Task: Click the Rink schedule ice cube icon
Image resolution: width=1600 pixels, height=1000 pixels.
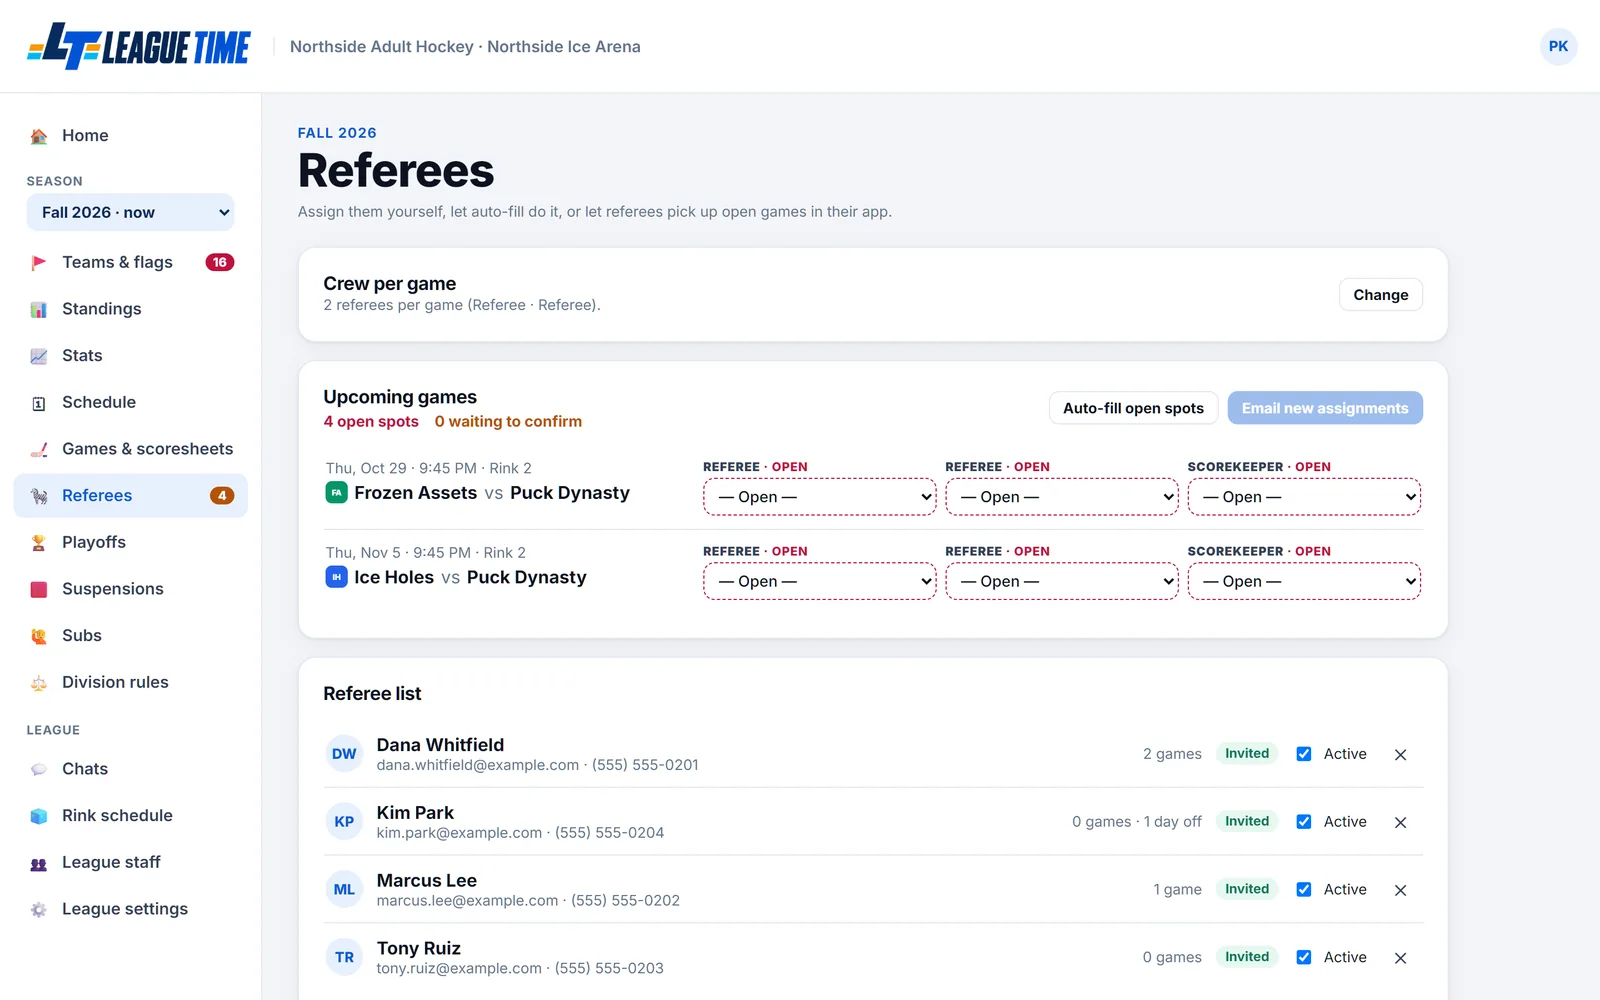Action: coord(39,816)
